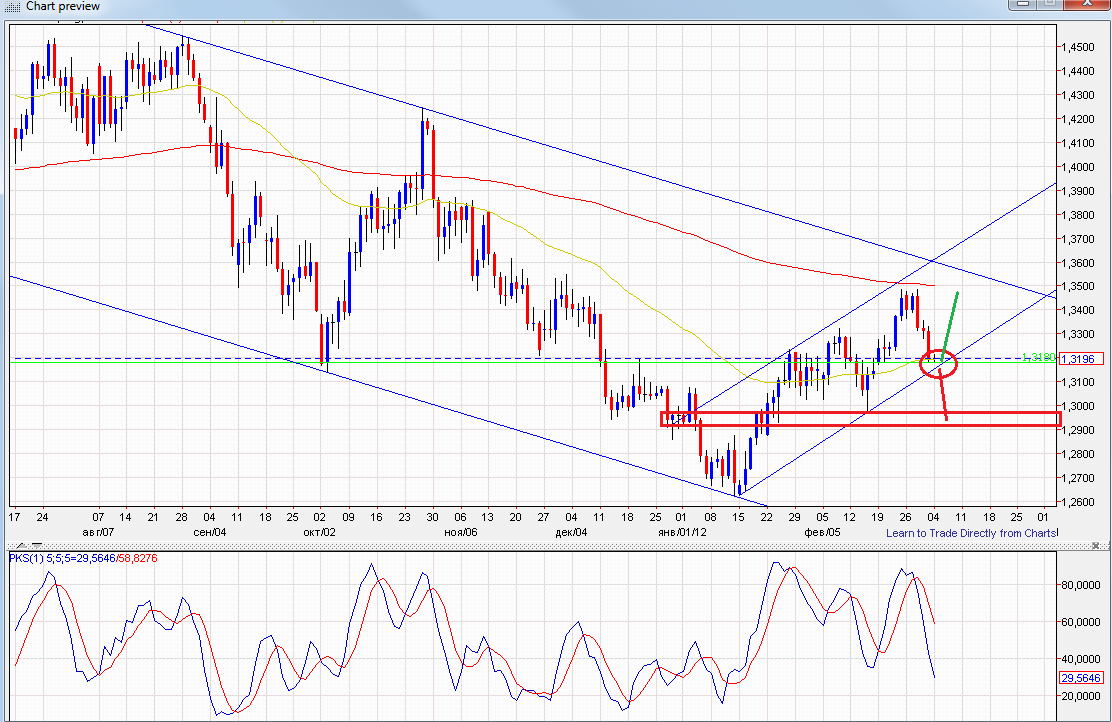Click the 1,3500 price axis label
Viewport: 1112px width, 722px height.
point(1078,287)
